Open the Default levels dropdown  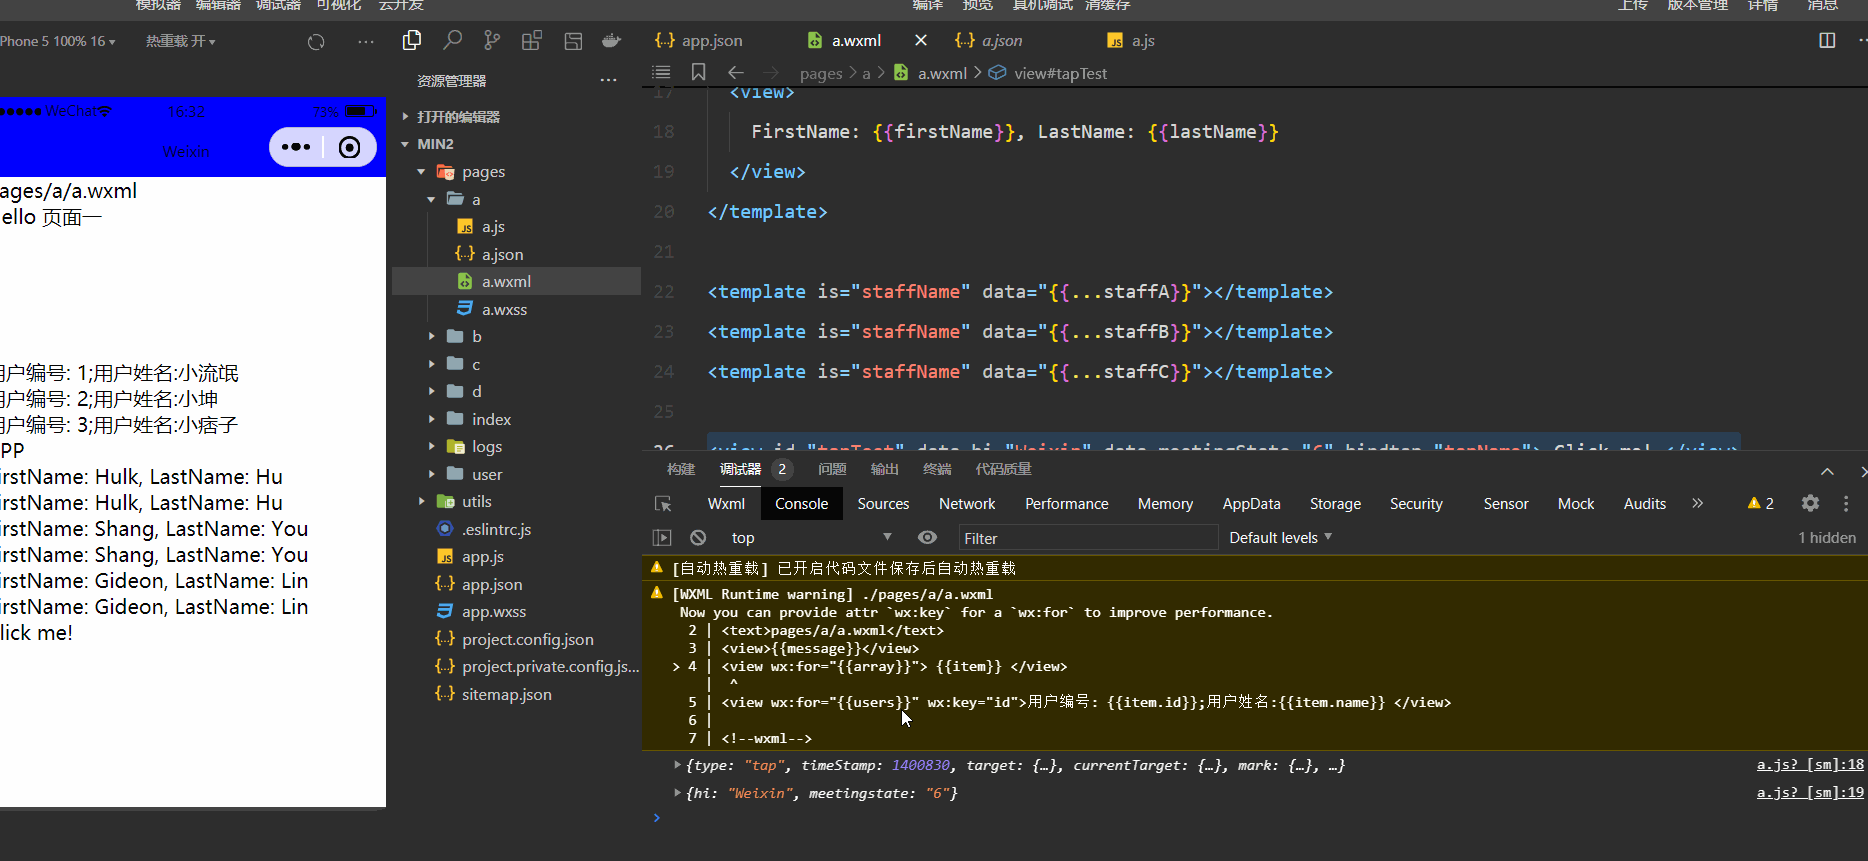pyautogui.click(x=1280, y=538)
